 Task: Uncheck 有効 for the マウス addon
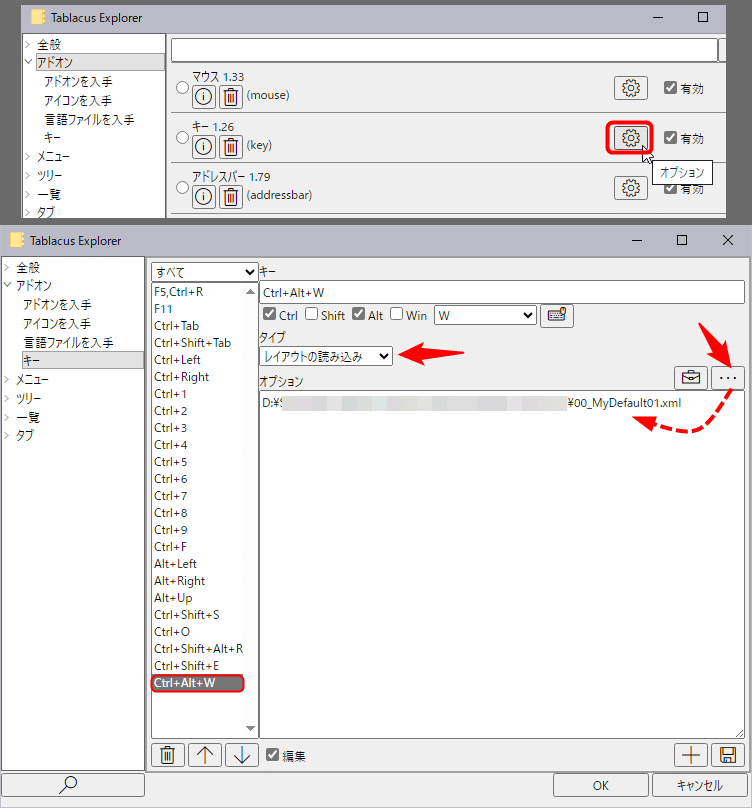[671, 88]
